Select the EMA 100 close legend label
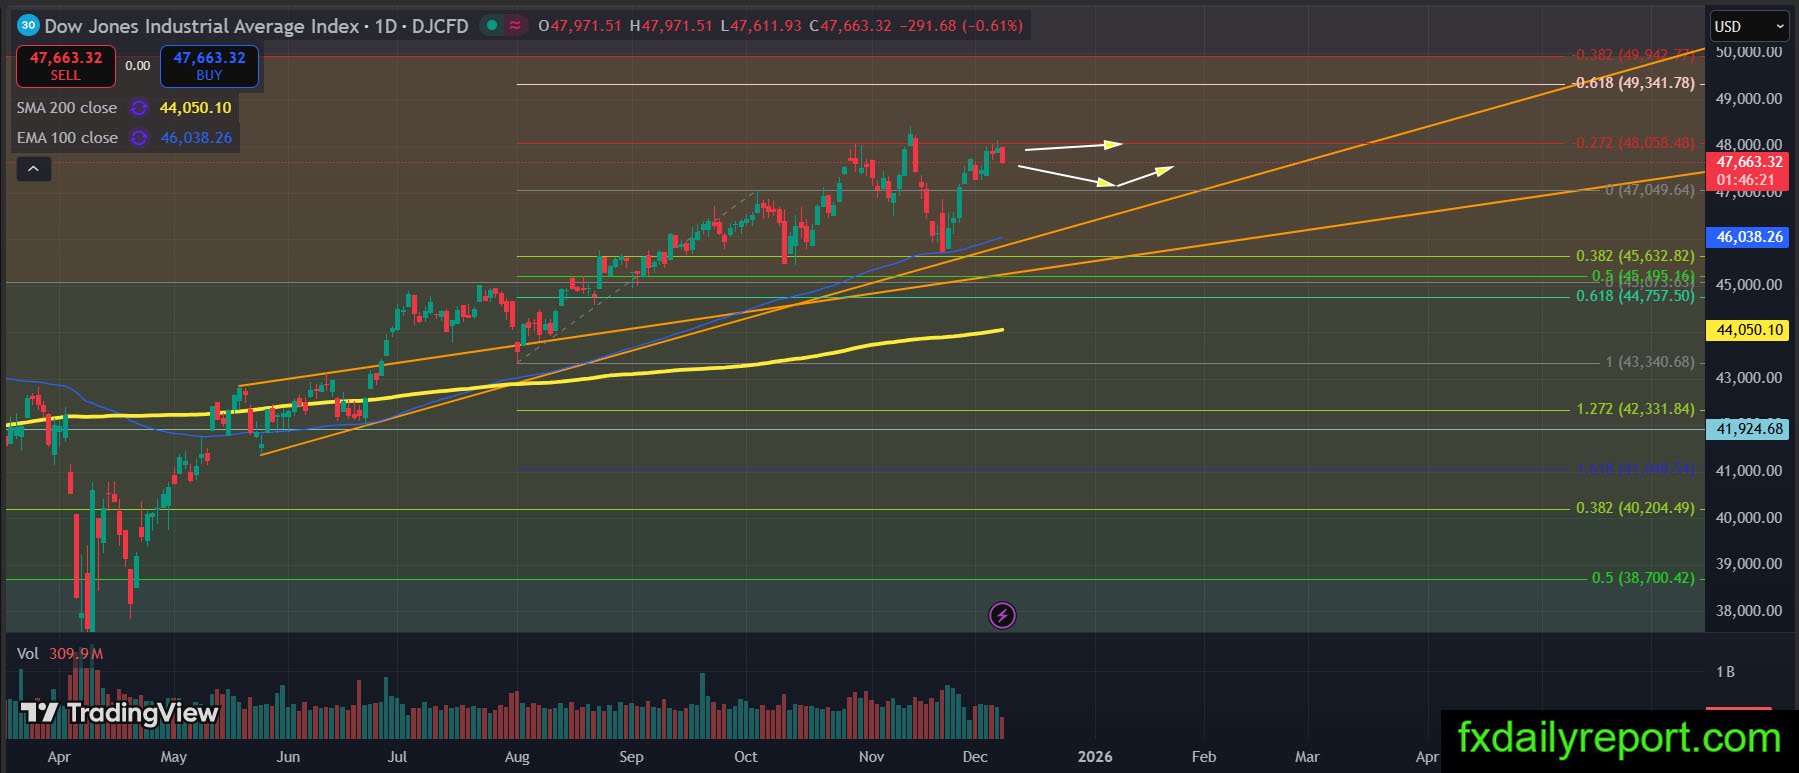 [x=67, y=138]
